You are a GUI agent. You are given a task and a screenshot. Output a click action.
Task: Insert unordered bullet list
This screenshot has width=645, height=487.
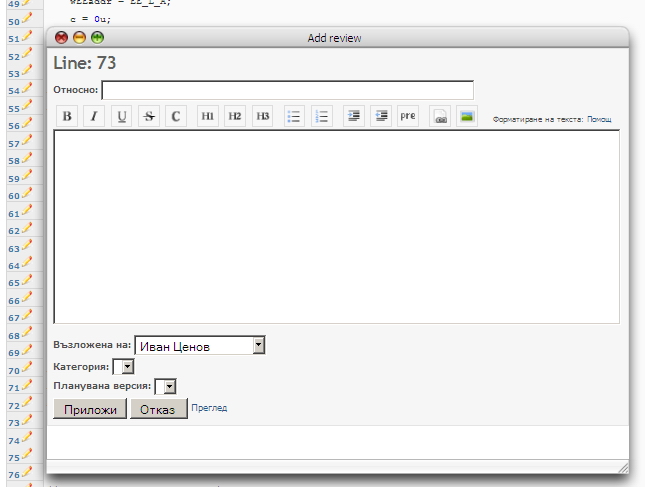click(x=294, y=116)
